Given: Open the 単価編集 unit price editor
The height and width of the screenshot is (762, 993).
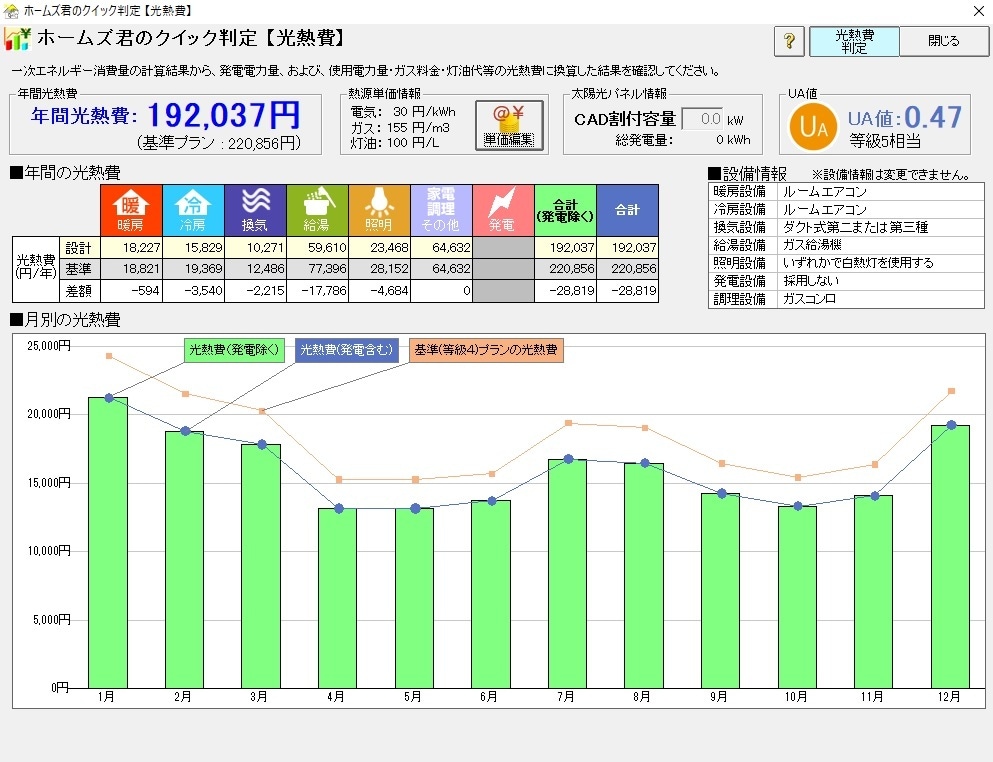Looking at the screenshot, I should pyautogui.click(x=509, y=125).
